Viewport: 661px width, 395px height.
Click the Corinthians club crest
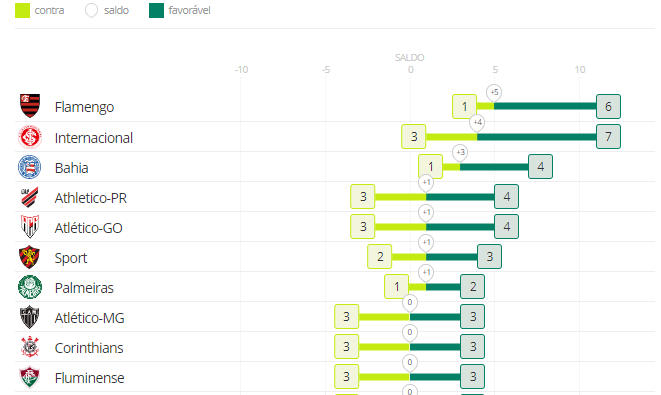click(x=30, y=347)
